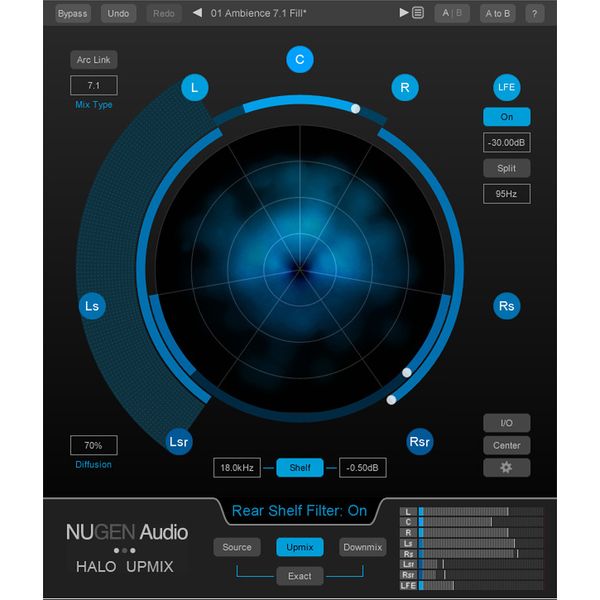Switch to Downmix monitoring
The height and width of the screenshot is (600, 600).
362,547
